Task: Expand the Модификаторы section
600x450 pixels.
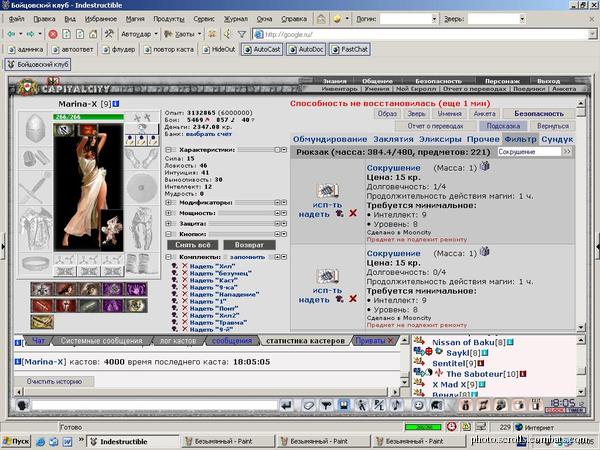Action: point(168,202)
